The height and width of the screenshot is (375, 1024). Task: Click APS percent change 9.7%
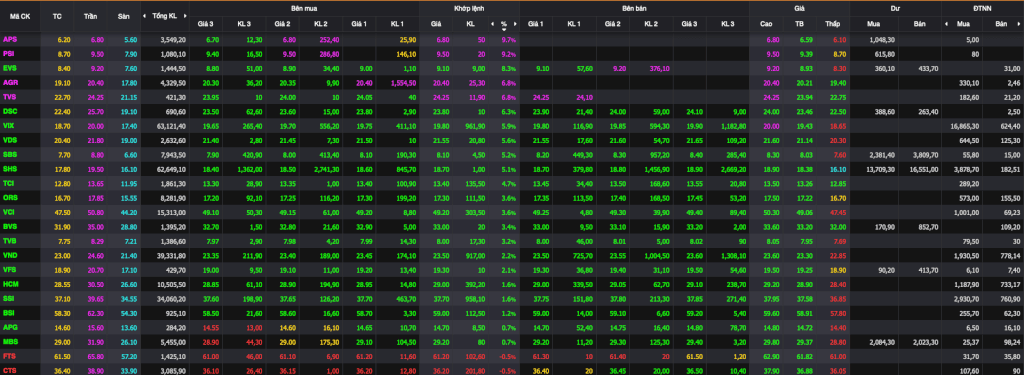pos(509,40)
